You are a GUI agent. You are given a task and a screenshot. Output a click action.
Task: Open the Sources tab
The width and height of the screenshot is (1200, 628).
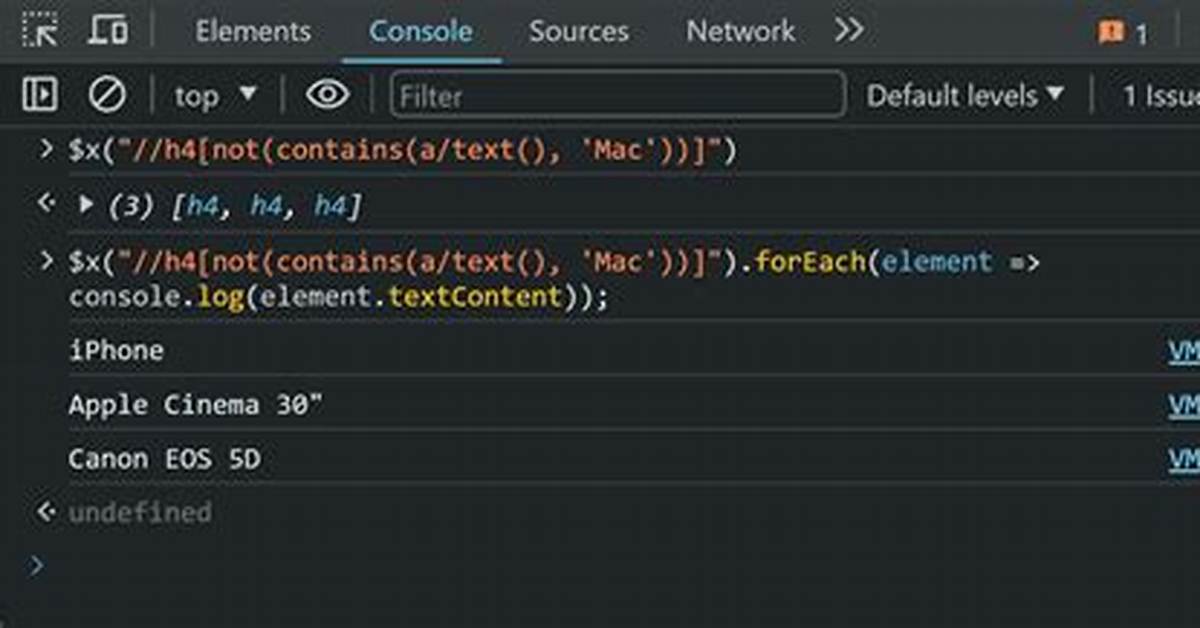[x=579, y=31]
